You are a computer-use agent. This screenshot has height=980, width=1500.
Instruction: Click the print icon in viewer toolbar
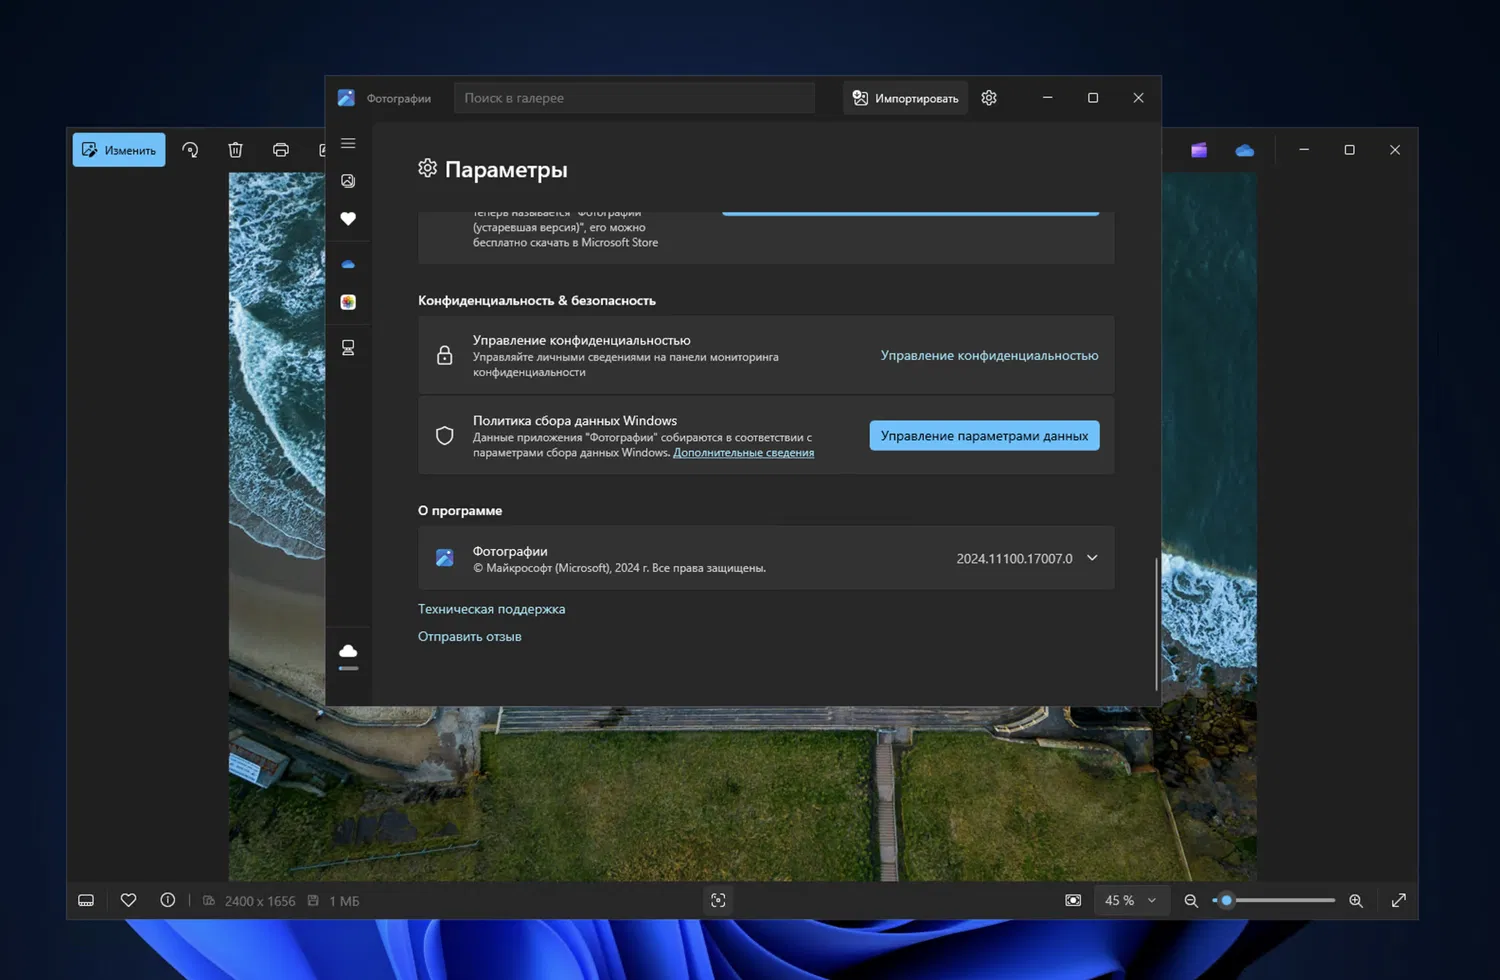pyautogui.click(x=281, y=150)
